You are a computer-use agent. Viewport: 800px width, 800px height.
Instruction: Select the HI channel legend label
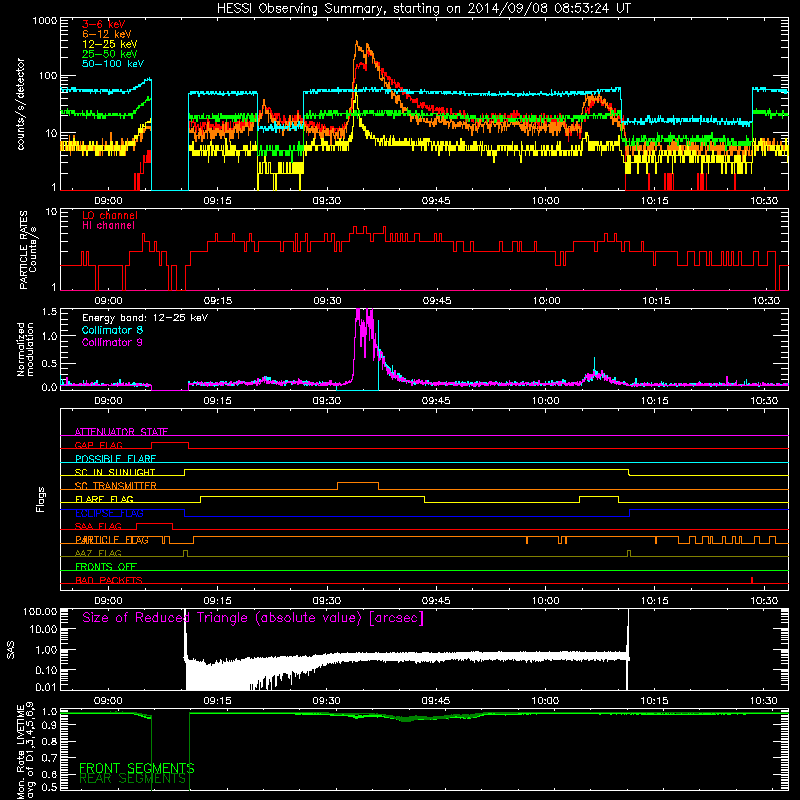(x=108, y=226)
